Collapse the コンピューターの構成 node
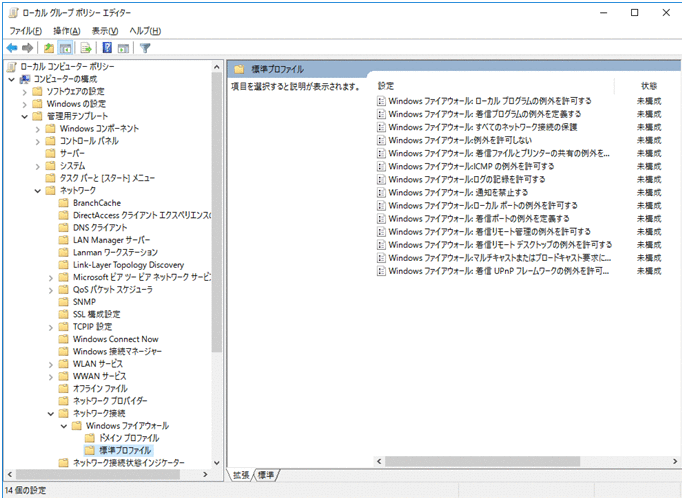The width and height of the screenshot is (685, 503). 12,80
